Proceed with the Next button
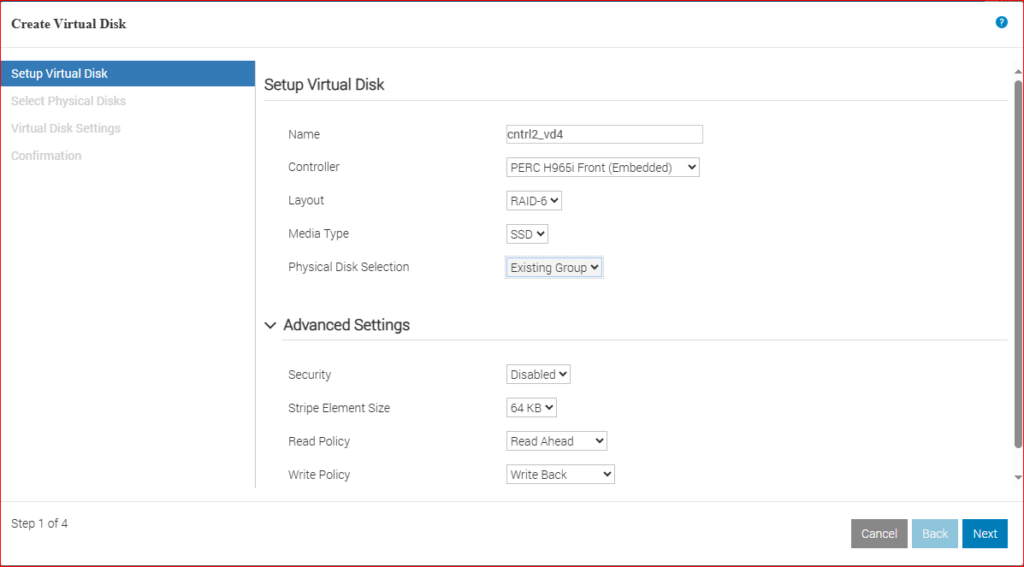The height and width of the screenshot is (567, 1024). [985, 534]
